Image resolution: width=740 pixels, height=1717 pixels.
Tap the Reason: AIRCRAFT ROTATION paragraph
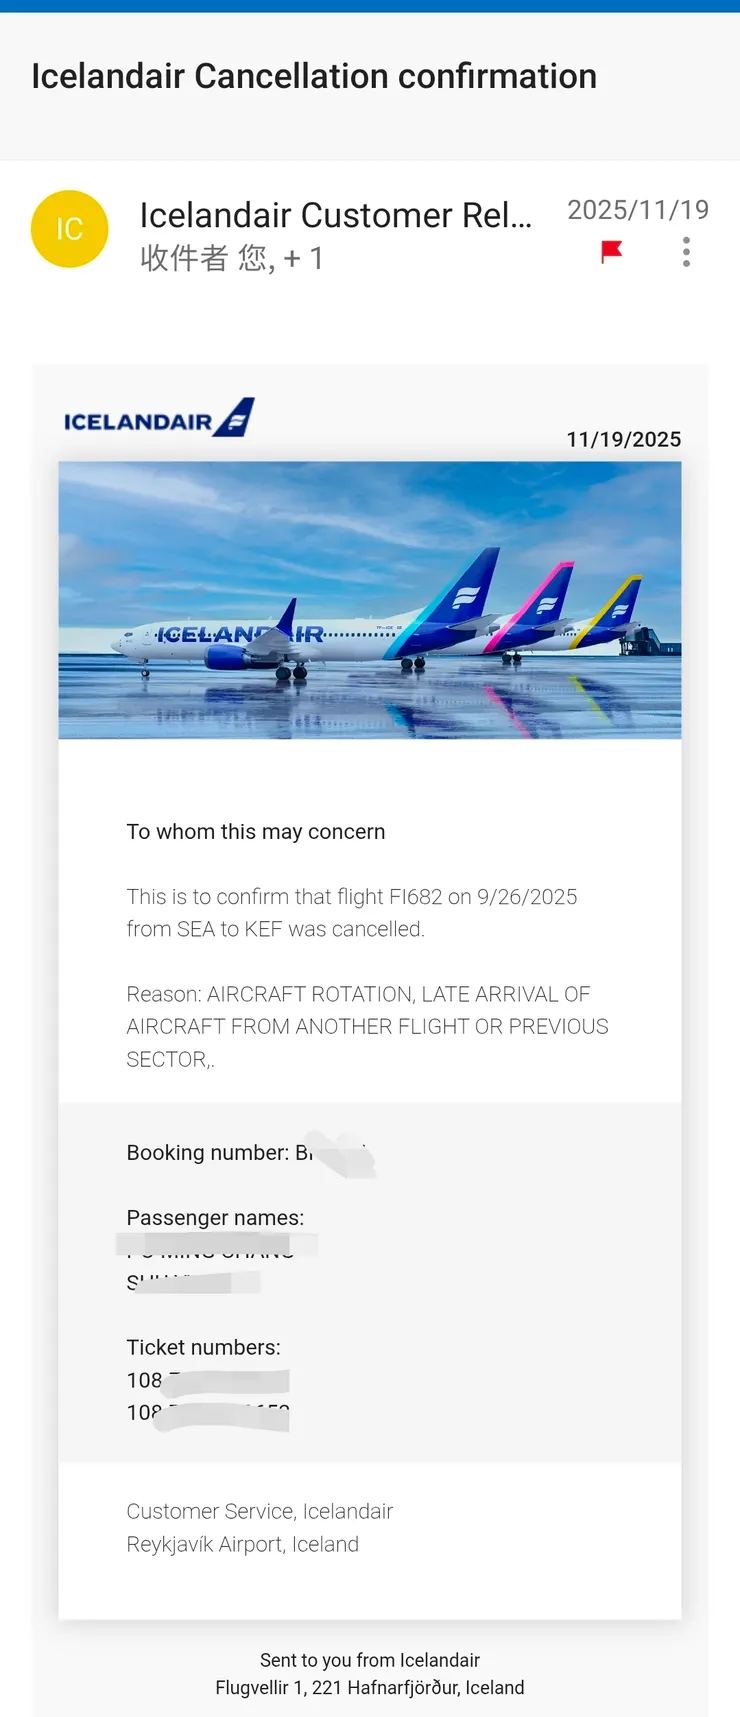[367, 1026]
